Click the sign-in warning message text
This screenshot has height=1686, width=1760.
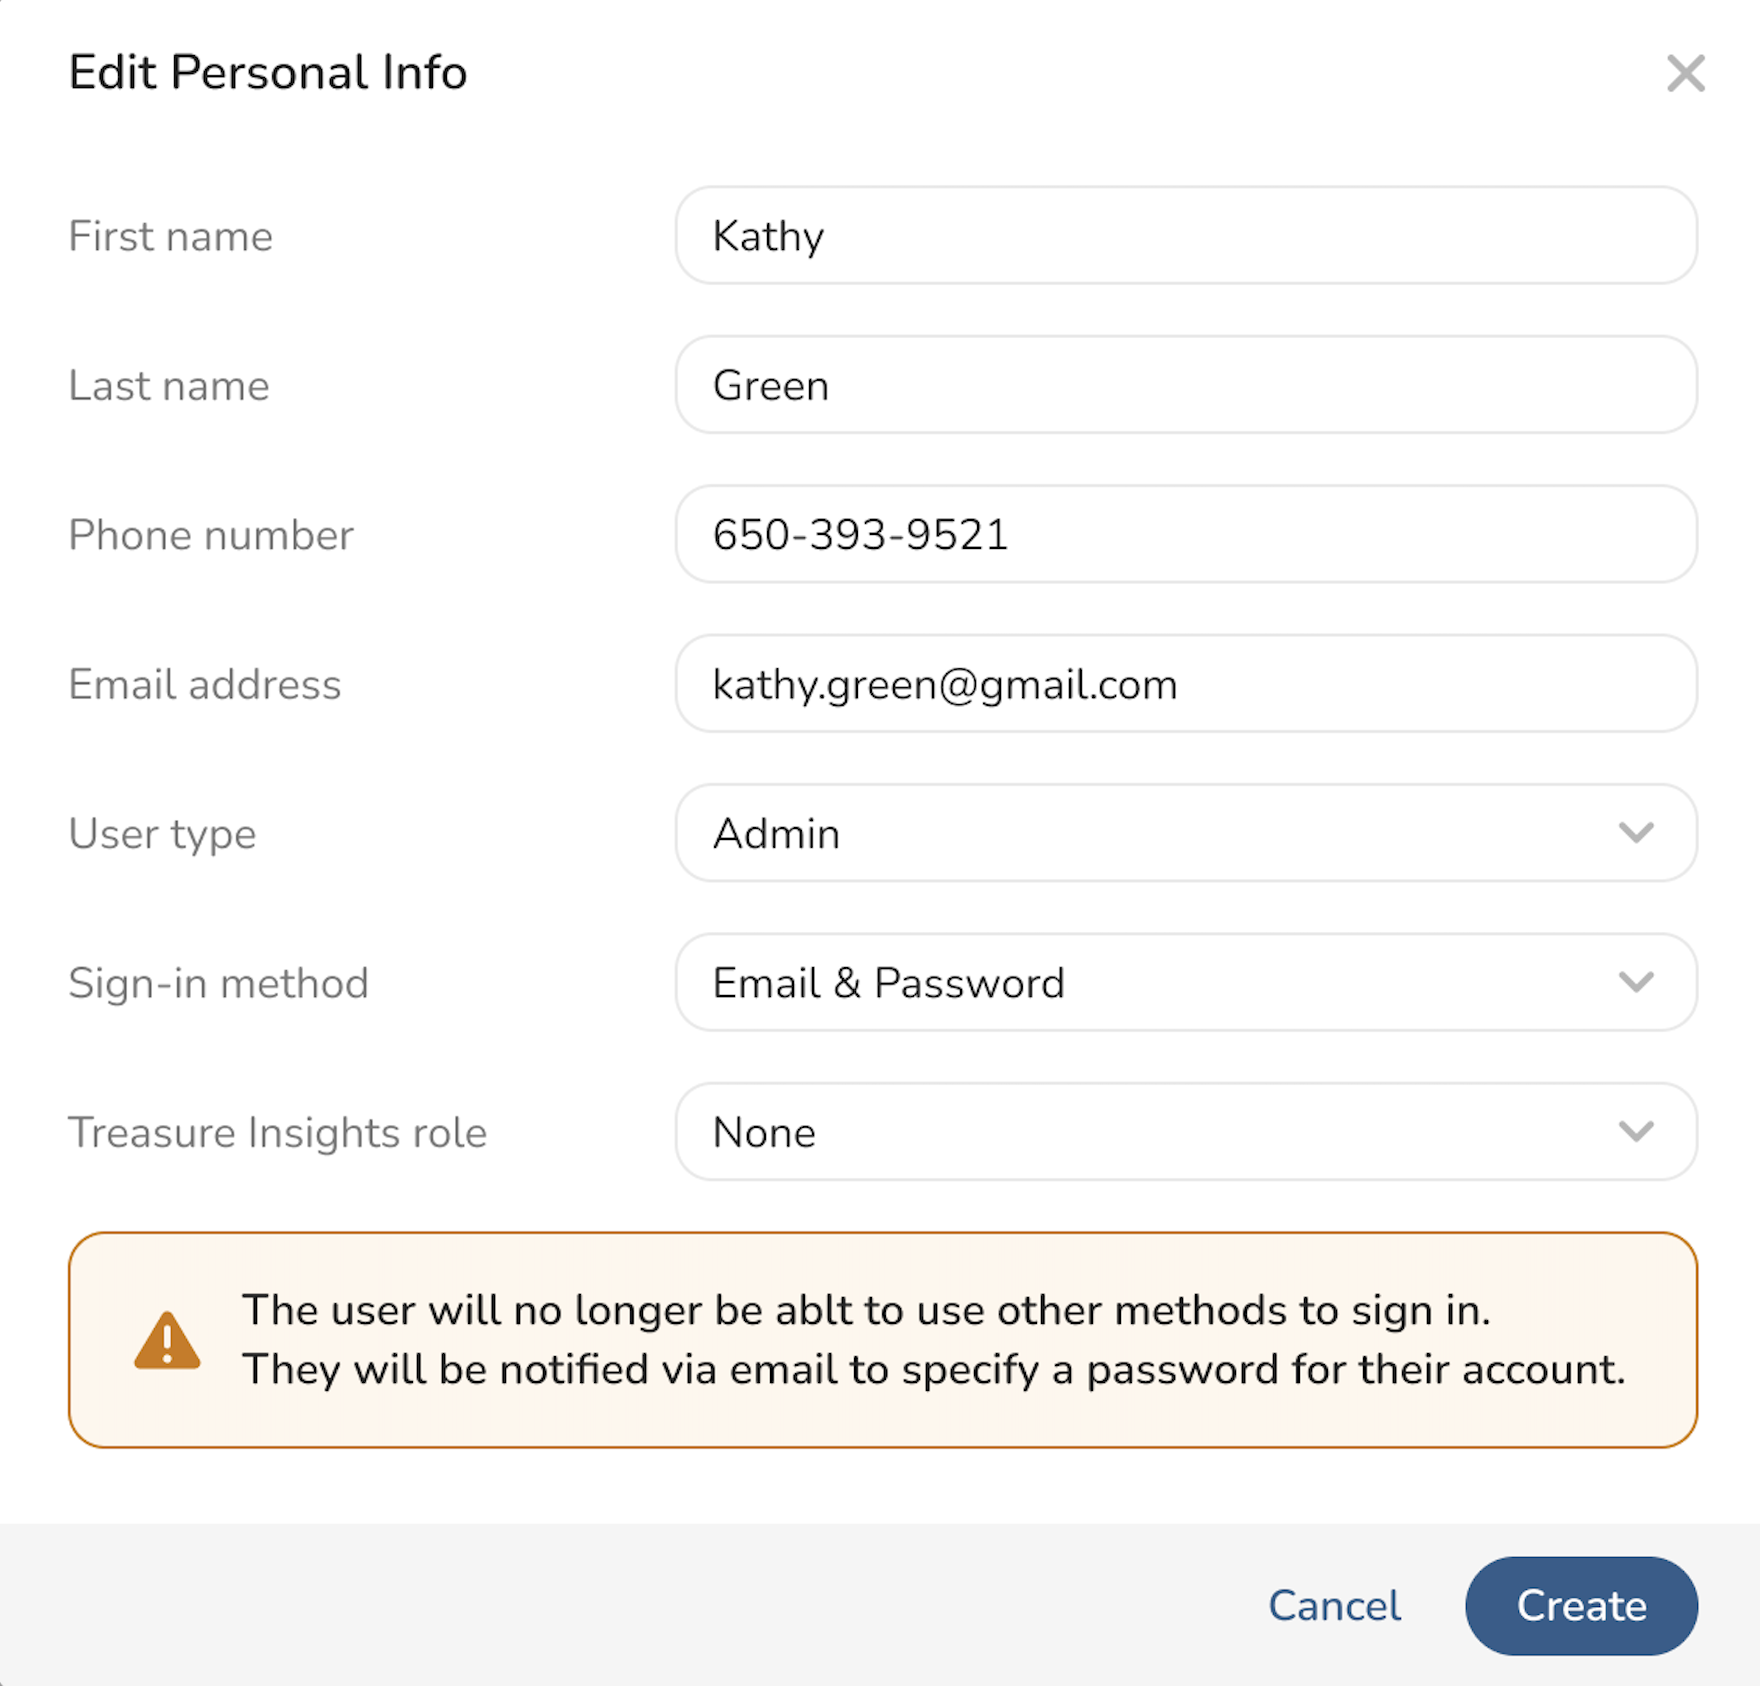[x=933, y=1340]
